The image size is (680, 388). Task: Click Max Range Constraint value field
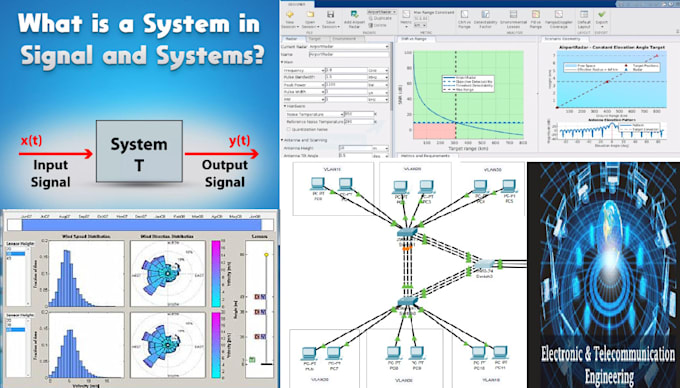coord(422,19)
